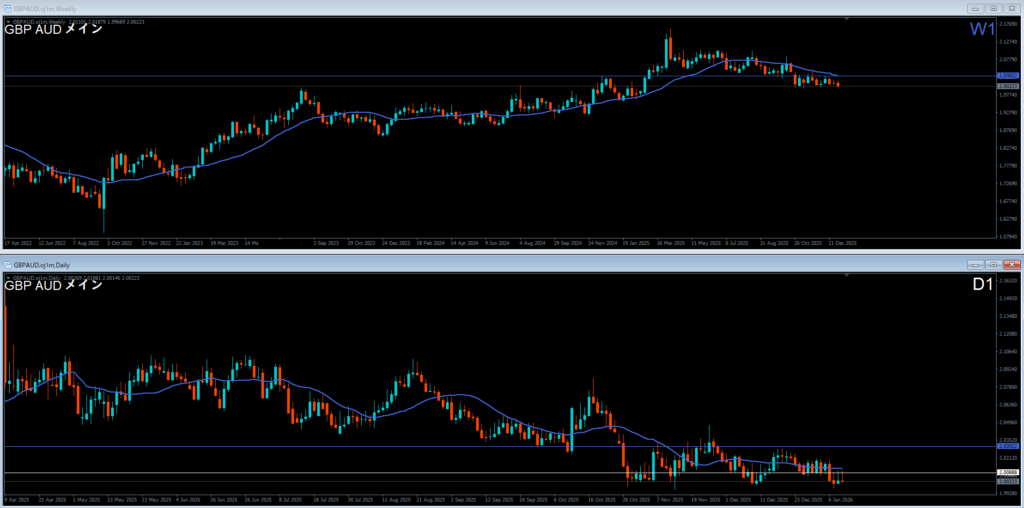
Task: Click the '17 Apr 2022' date on Weekly axis
Action: [x=16, y=242]
